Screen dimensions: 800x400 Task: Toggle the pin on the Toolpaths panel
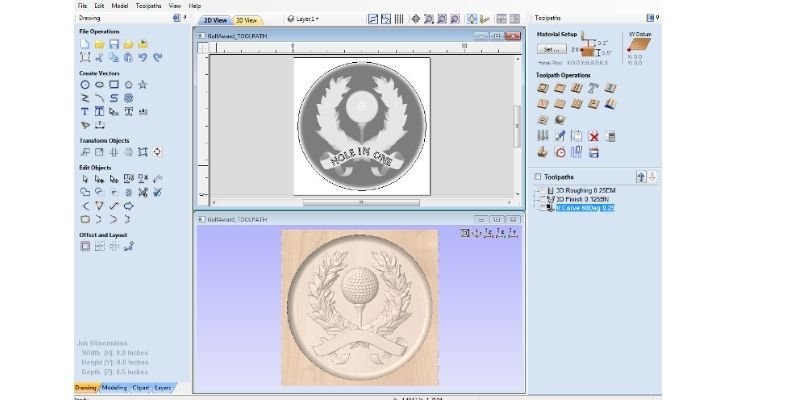click(x=658, y=18)
